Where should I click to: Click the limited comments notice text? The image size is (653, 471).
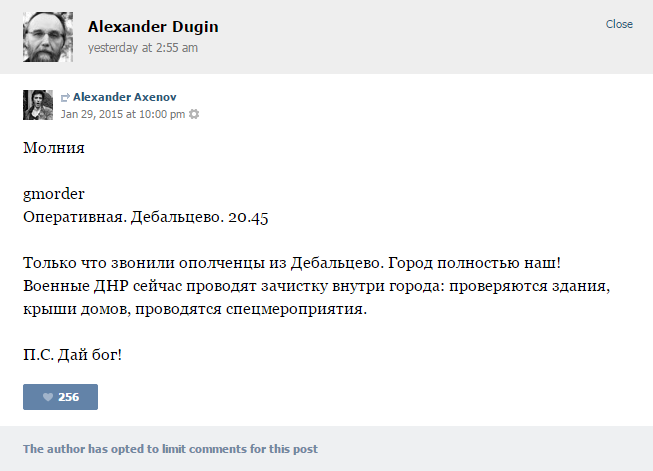[170, 449]
